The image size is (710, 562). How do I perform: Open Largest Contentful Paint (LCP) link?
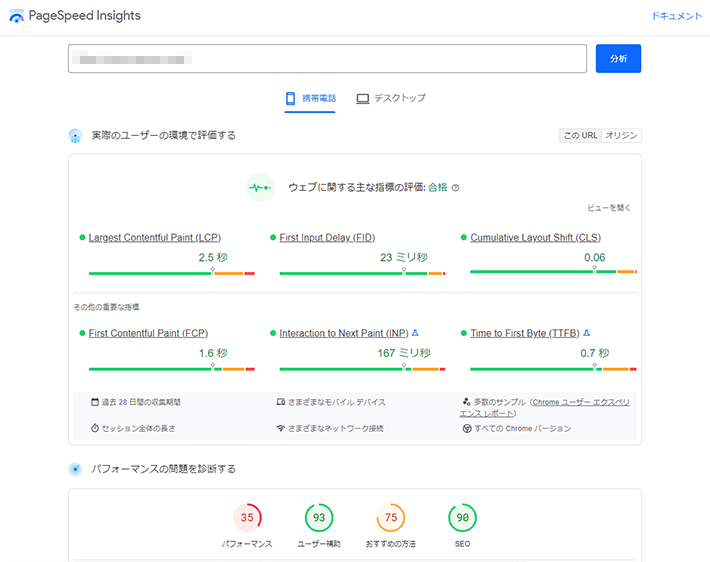coord(154,237)
